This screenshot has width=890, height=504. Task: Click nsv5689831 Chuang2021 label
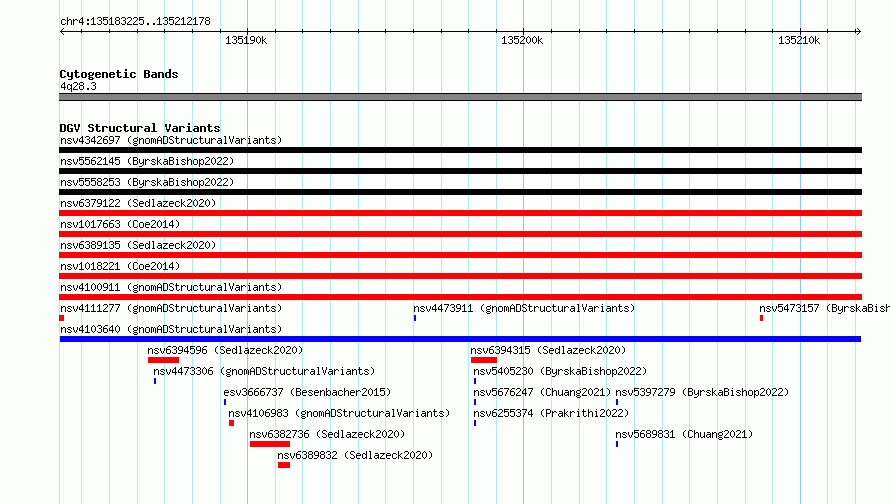point(684,434)
